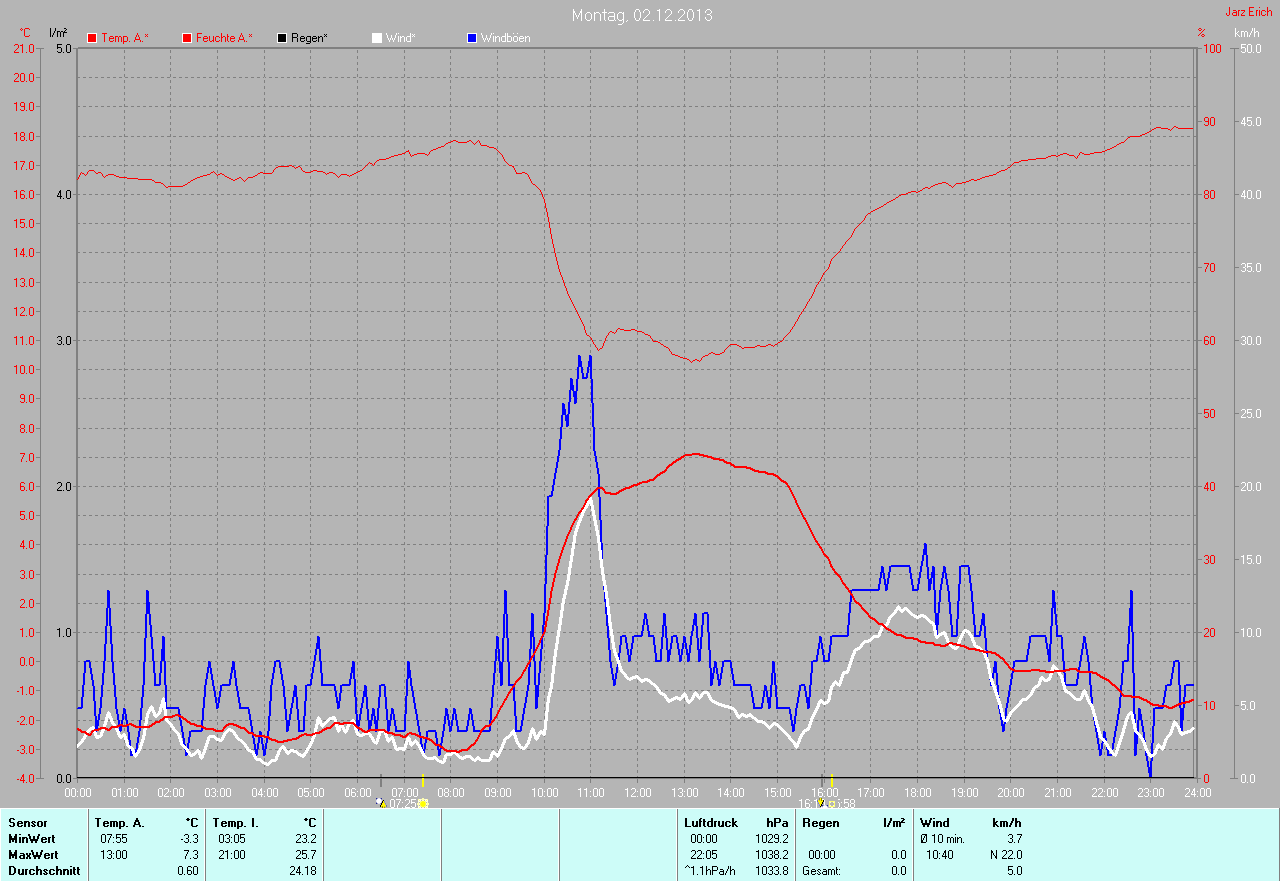Click the sunrise sun icon at 07:25
This screenshot has width=1280, height=881.
[x=424, y=803]
